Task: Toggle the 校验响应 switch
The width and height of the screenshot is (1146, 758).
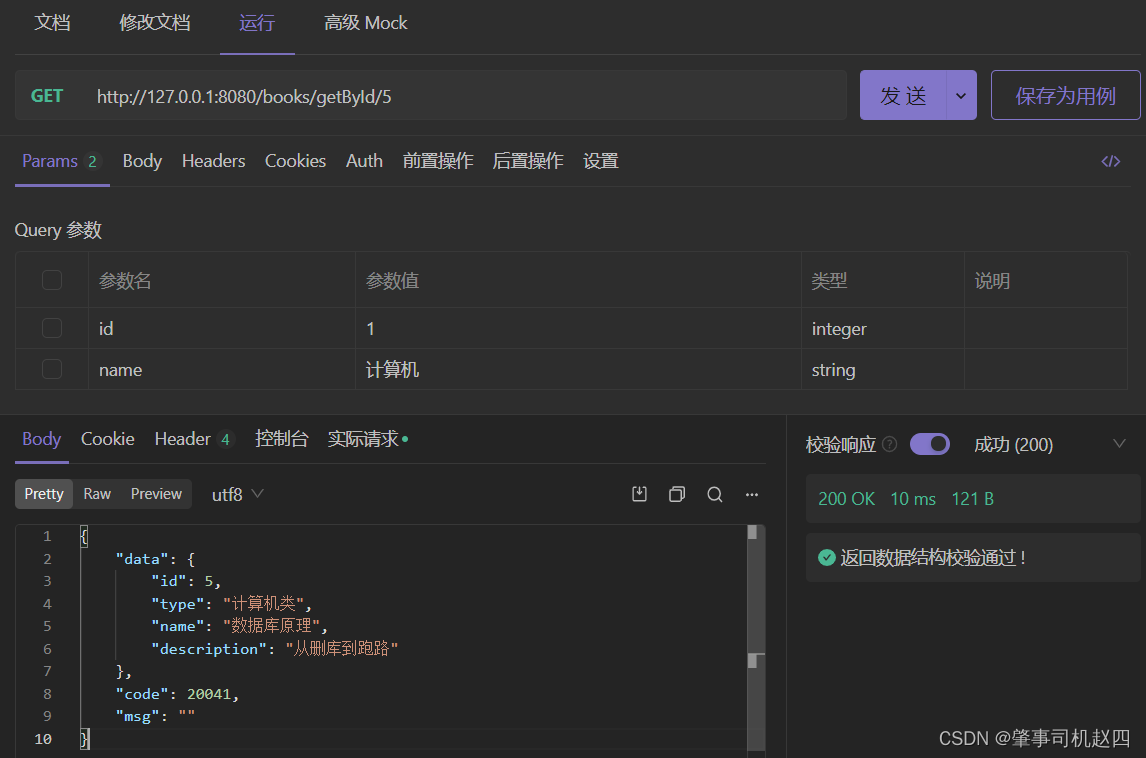Action: (929, 445)
